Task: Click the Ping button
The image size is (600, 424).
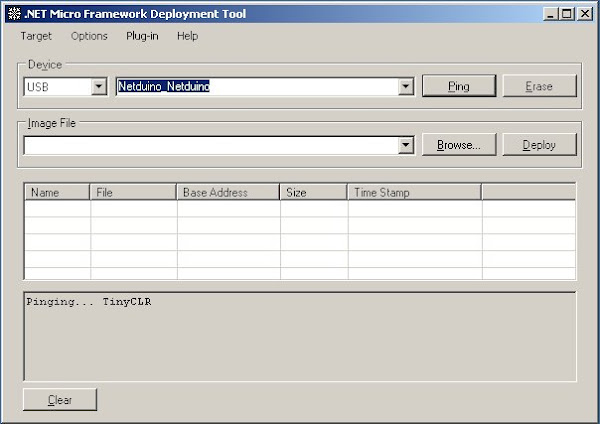Action: pyautogui.click(x=459, y=86)
